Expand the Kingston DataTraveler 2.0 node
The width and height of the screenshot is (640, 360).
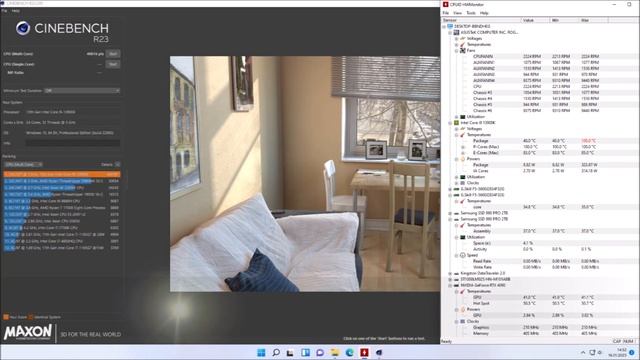[450, 273]
